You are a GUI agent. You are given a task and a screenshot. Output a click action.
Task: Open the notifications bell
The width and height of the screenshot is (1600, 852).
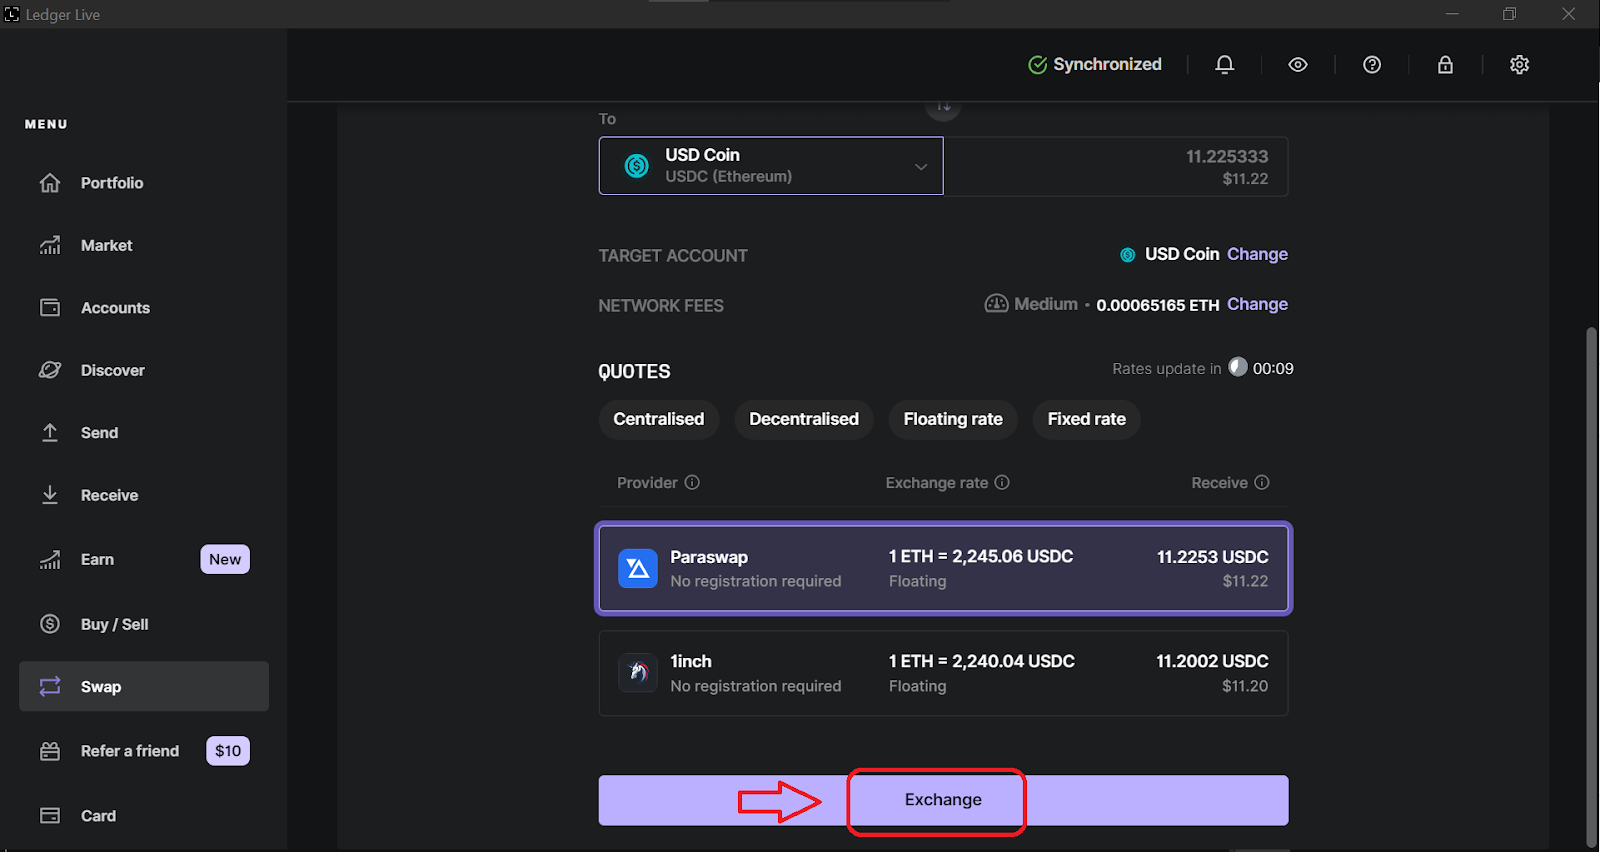[1224, 64]
